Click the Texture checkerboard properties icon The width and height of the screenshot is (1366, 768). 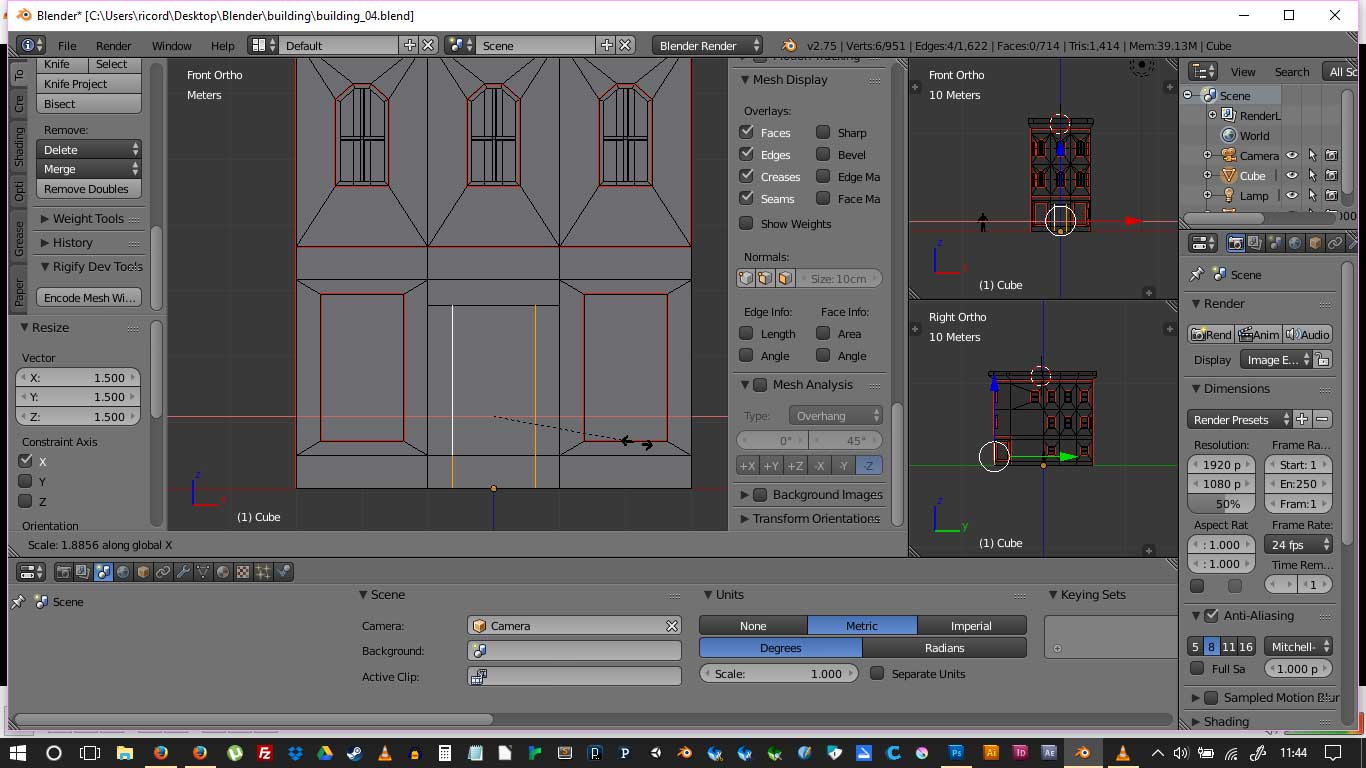243,572
